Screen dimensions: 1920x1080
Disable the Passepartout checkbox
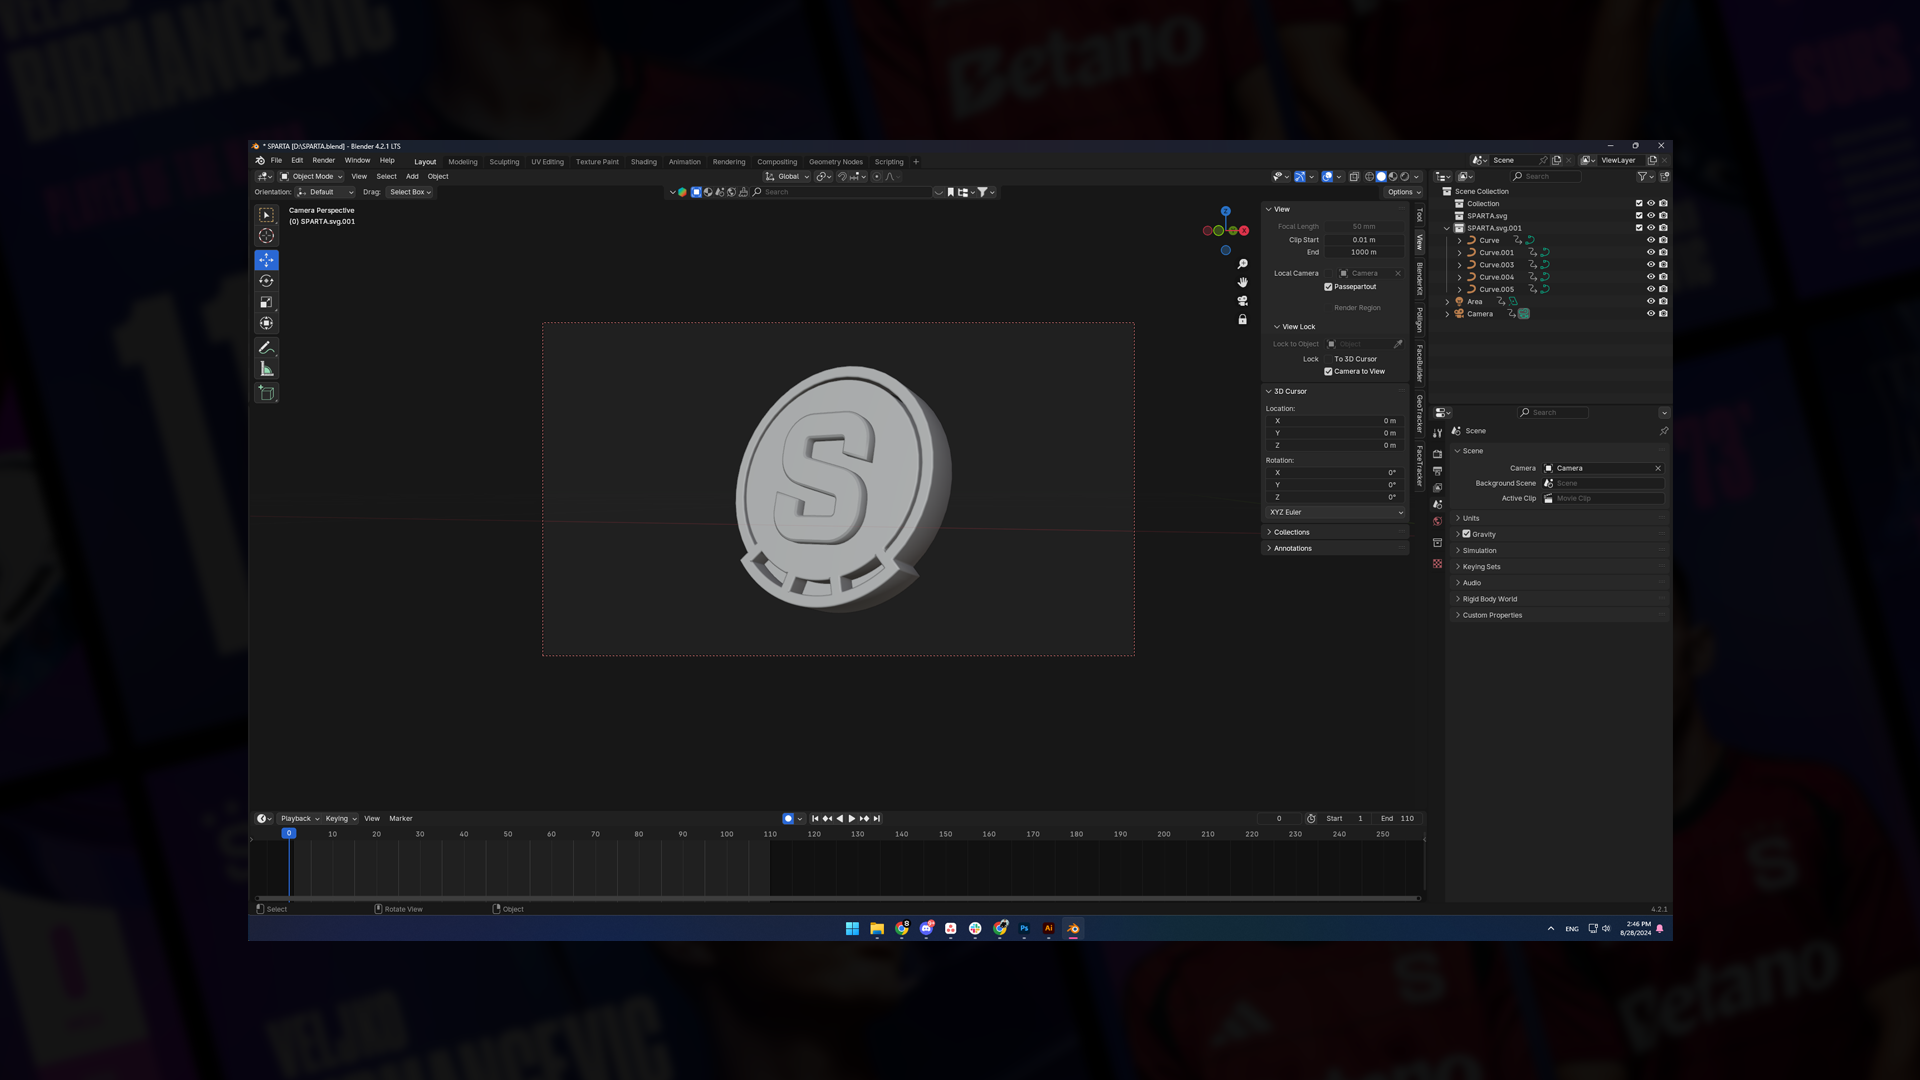1328,287
